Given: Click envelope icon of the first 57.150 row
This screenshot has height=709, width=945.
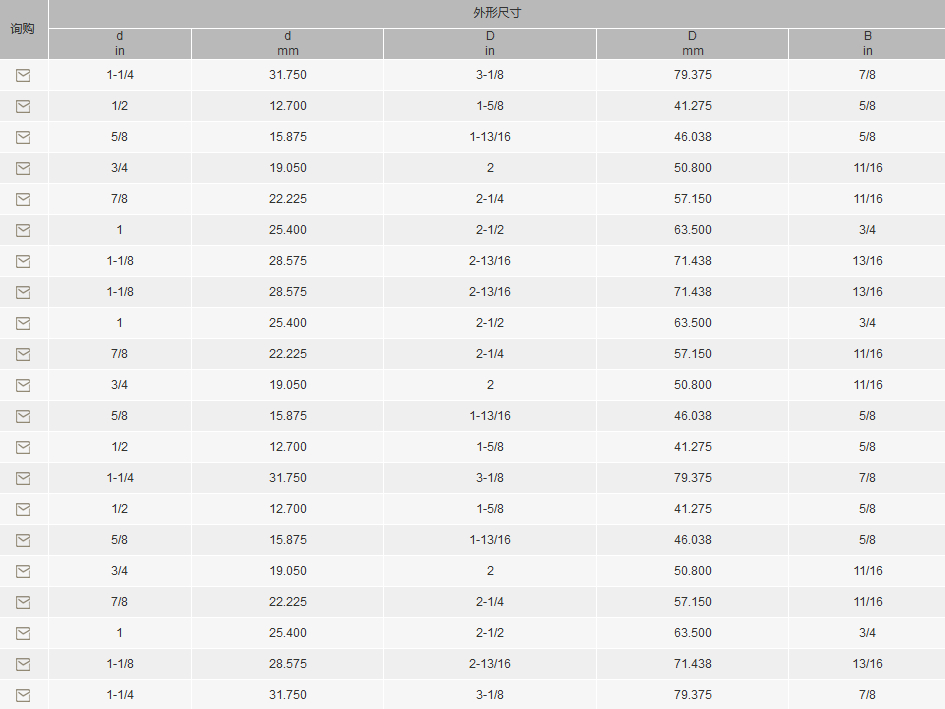Looking at the screenshot, I should [x=23, y=199].
